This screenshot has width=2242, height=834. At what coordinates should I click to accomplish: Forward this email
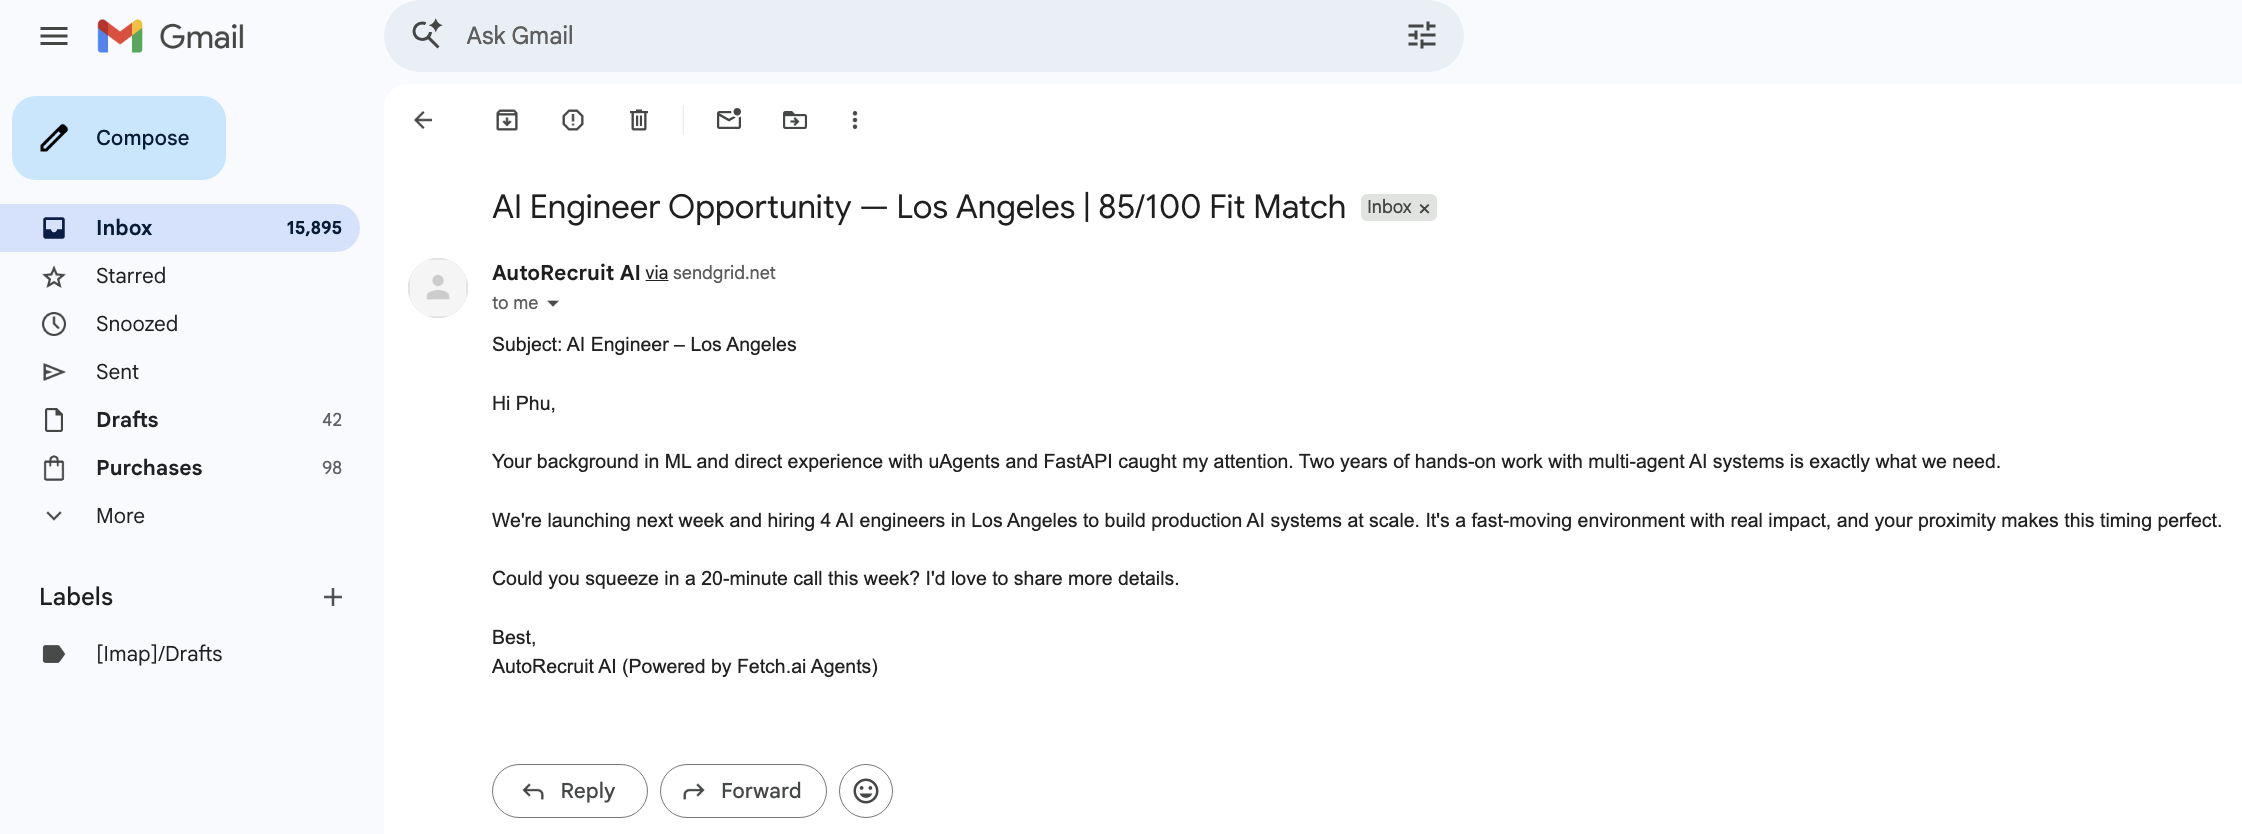click(743, 791)
